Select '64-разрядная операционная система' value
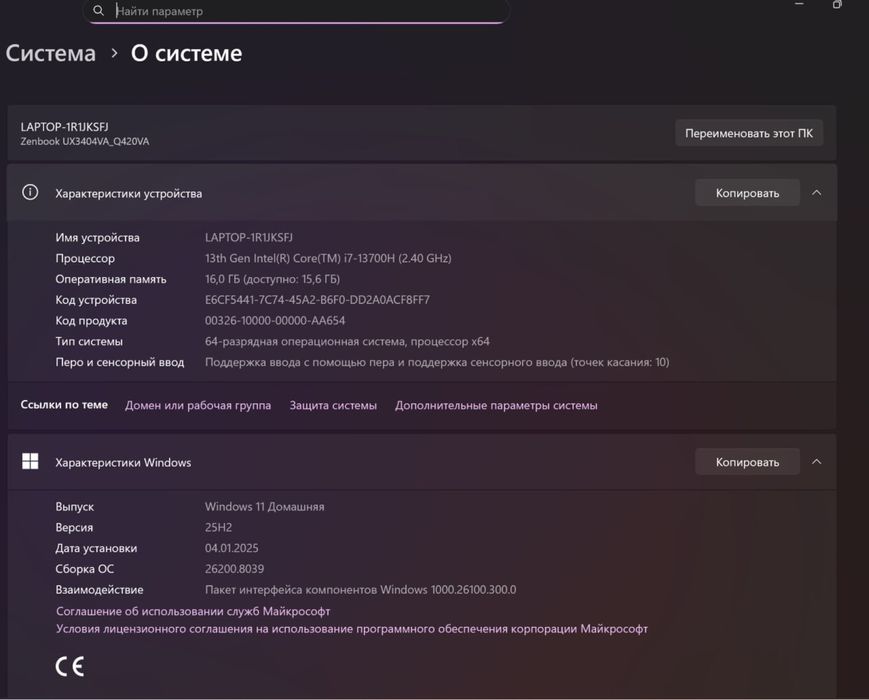The image size is (869, 700). 347,341
